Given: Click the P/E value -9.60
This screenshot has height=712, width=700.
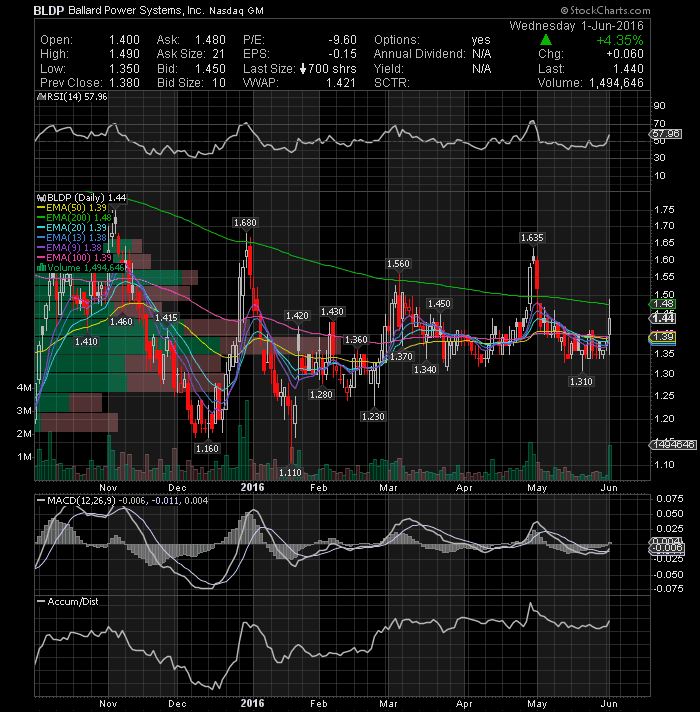Looking at the screenshot, I should [x=342, y=40].
